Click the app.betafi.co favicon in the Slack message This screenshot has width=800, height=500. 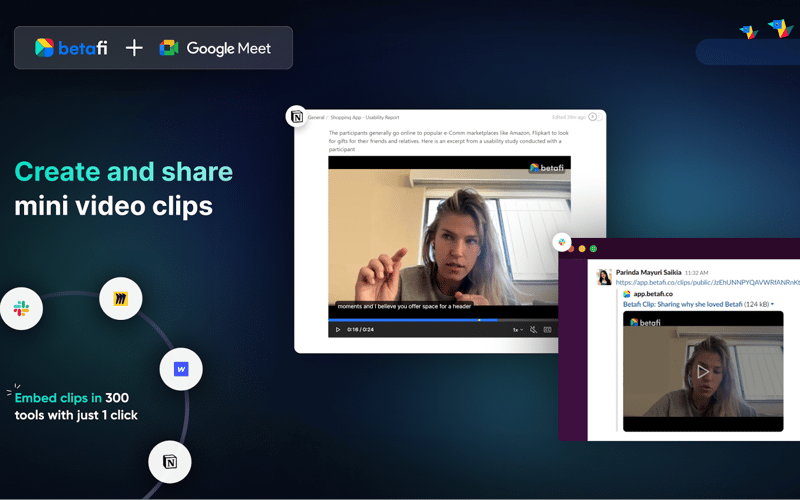(627, 294)
